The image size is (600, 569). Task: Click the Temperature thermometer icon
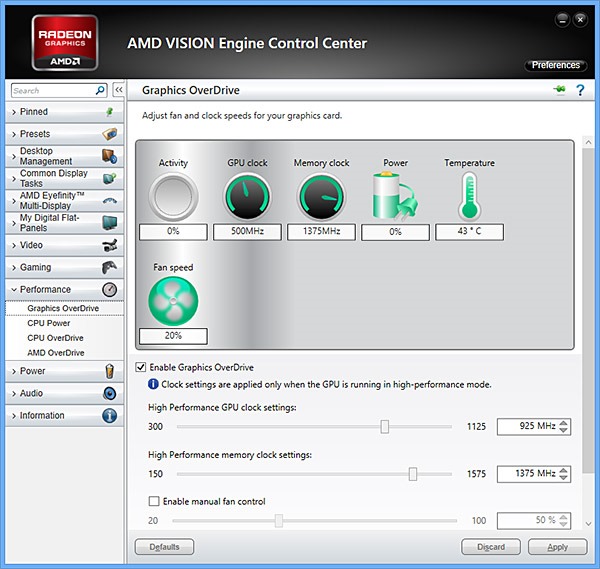point(469,196)
